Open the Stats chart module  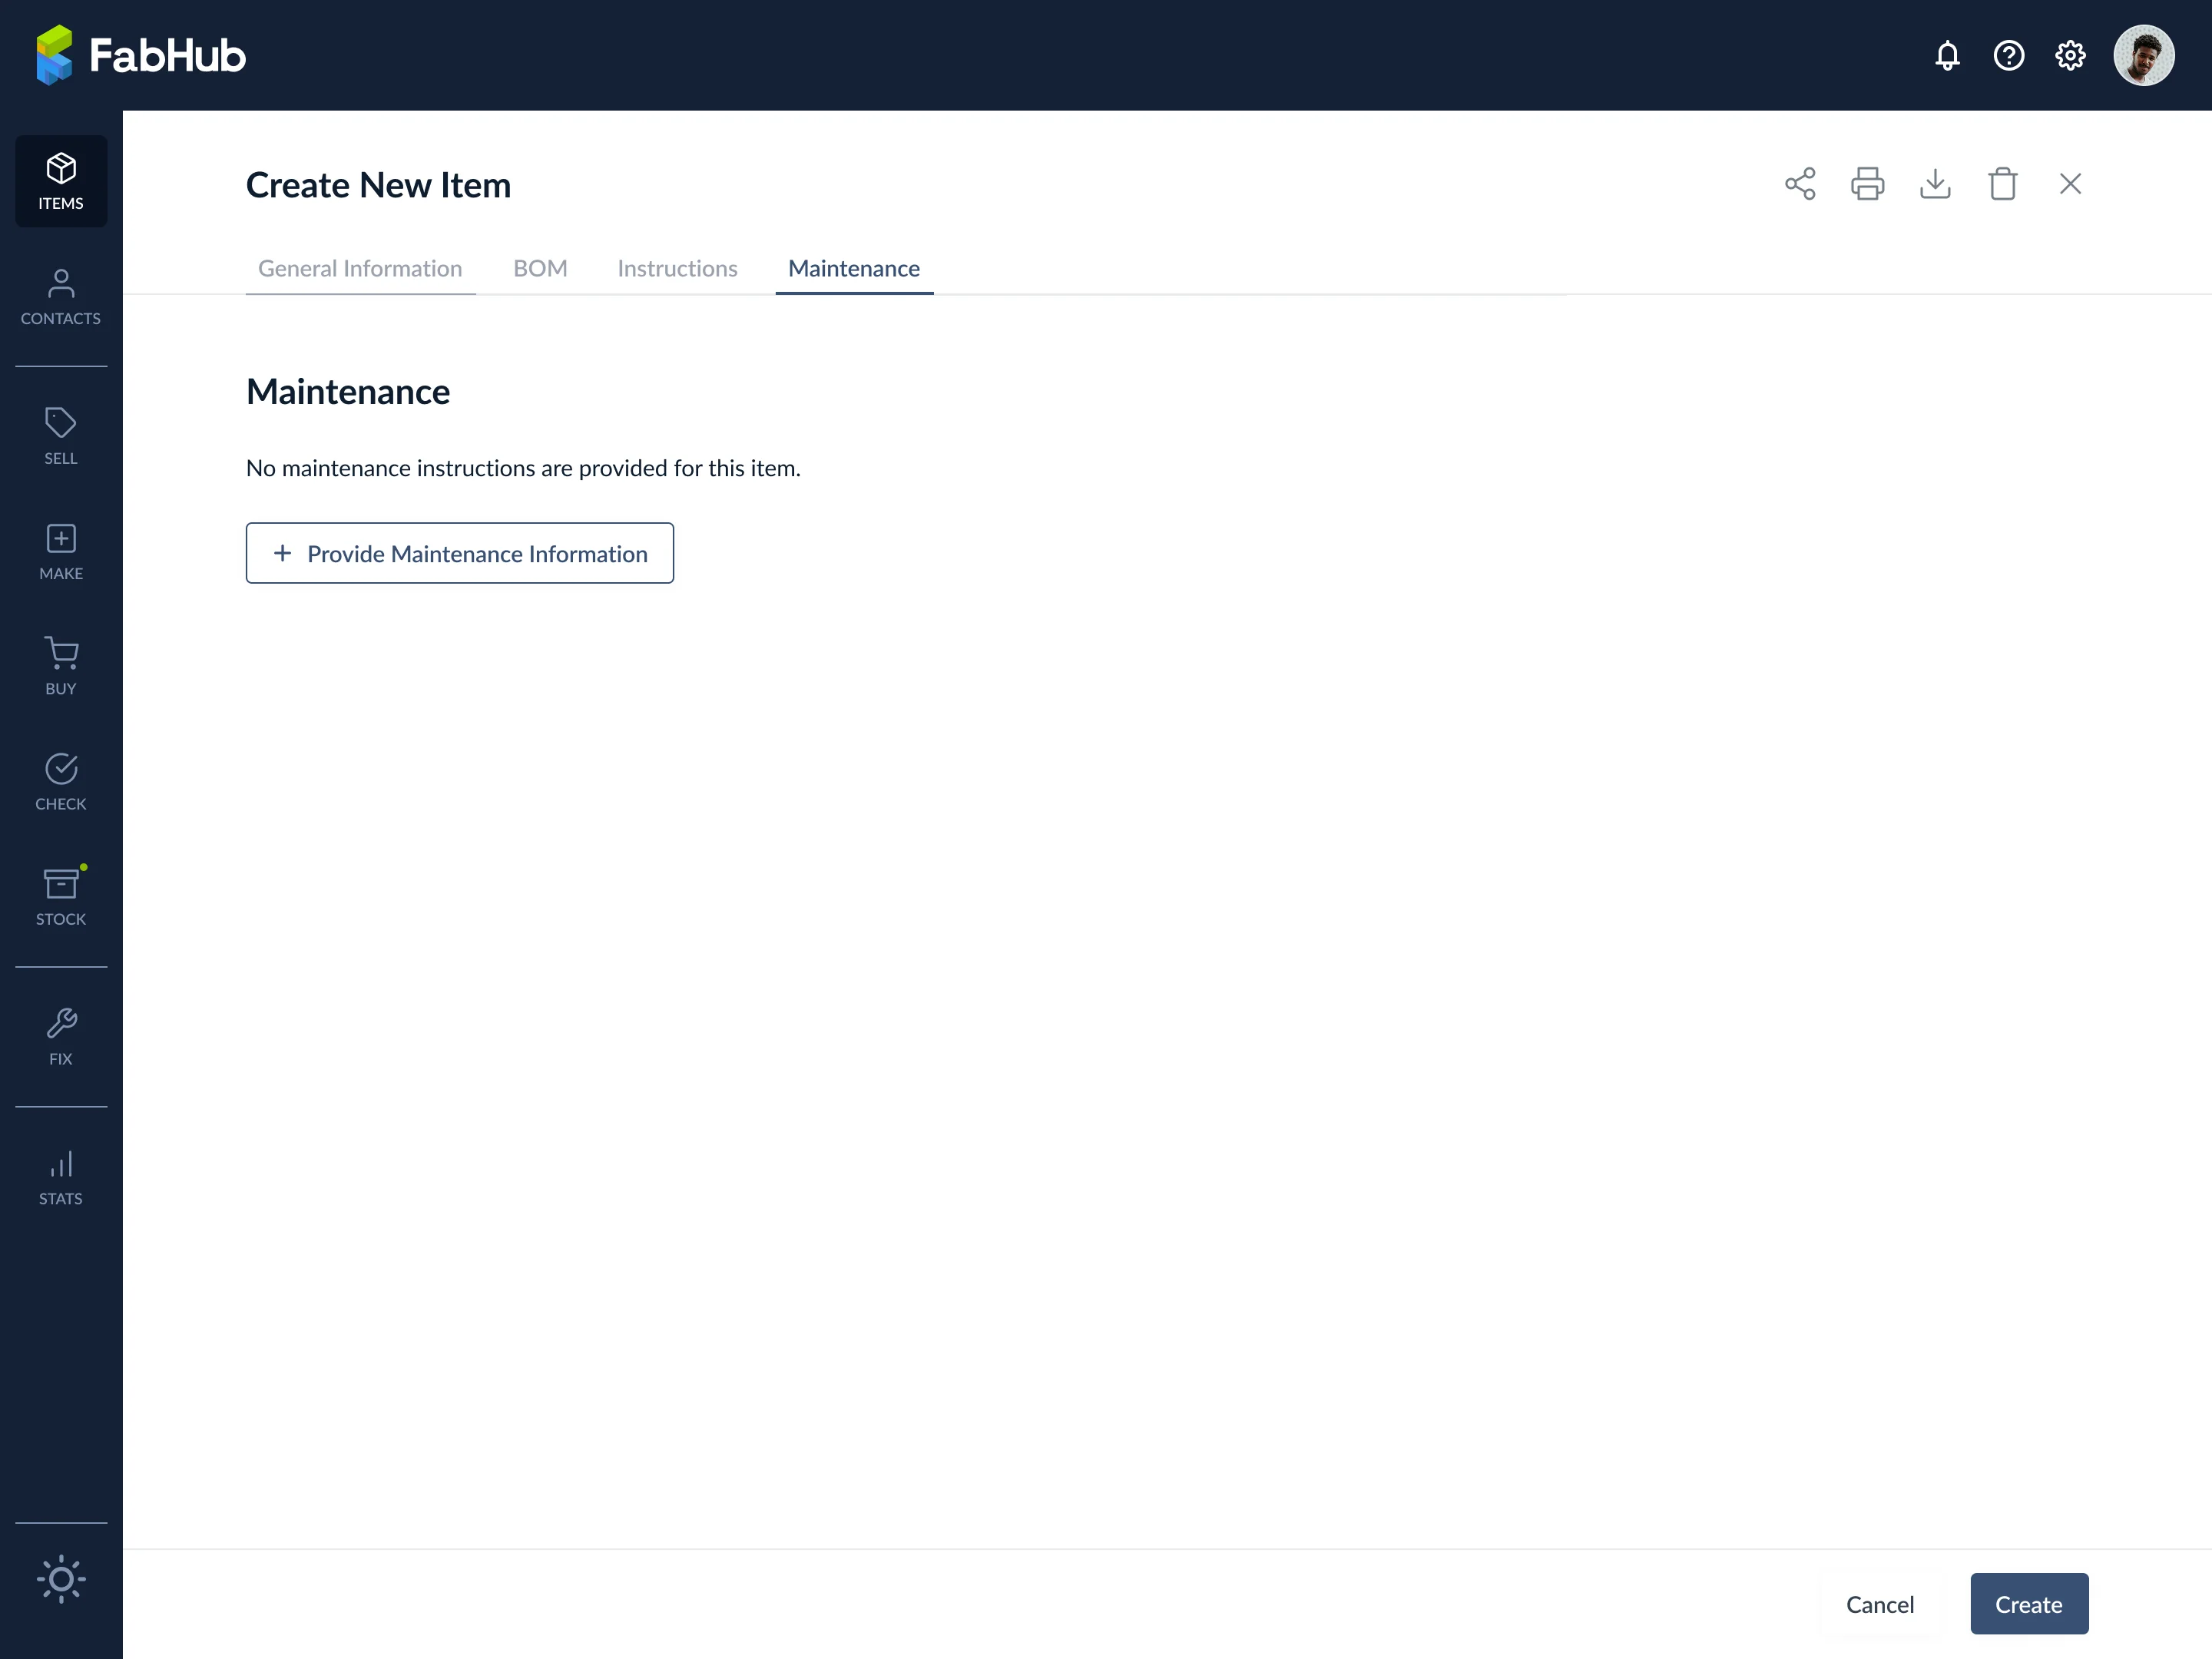pyautogui.click(x=61, y=1177)
